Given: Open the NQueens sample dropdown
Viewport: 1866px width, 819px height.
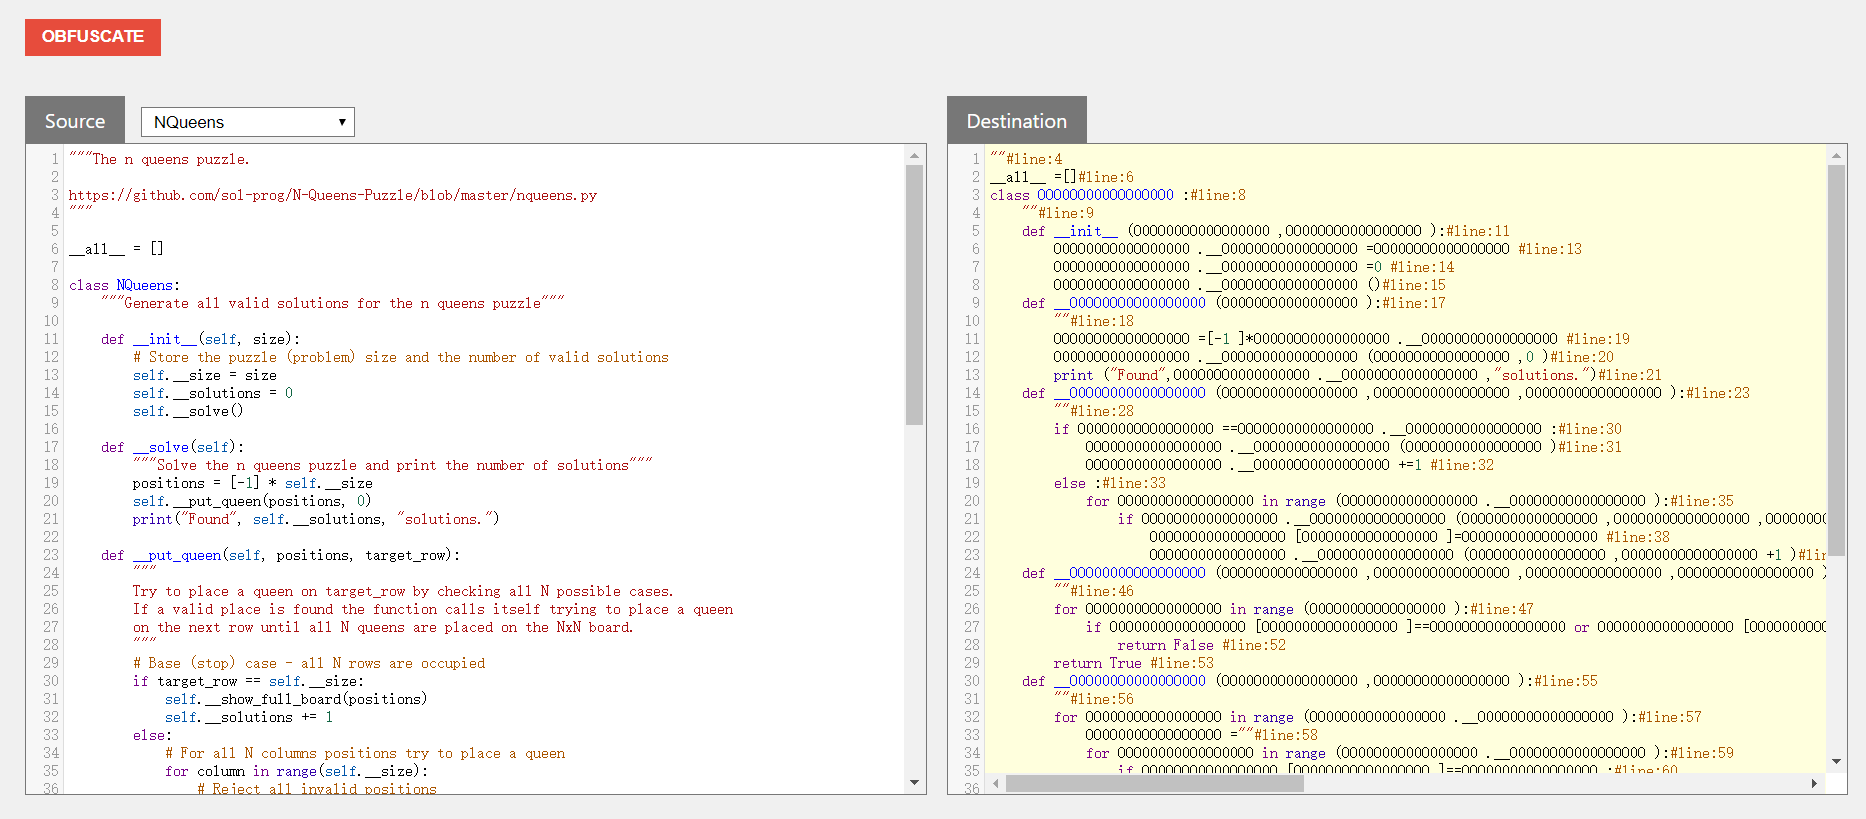Looking at the screenshot, I should (x=248, y=122).
